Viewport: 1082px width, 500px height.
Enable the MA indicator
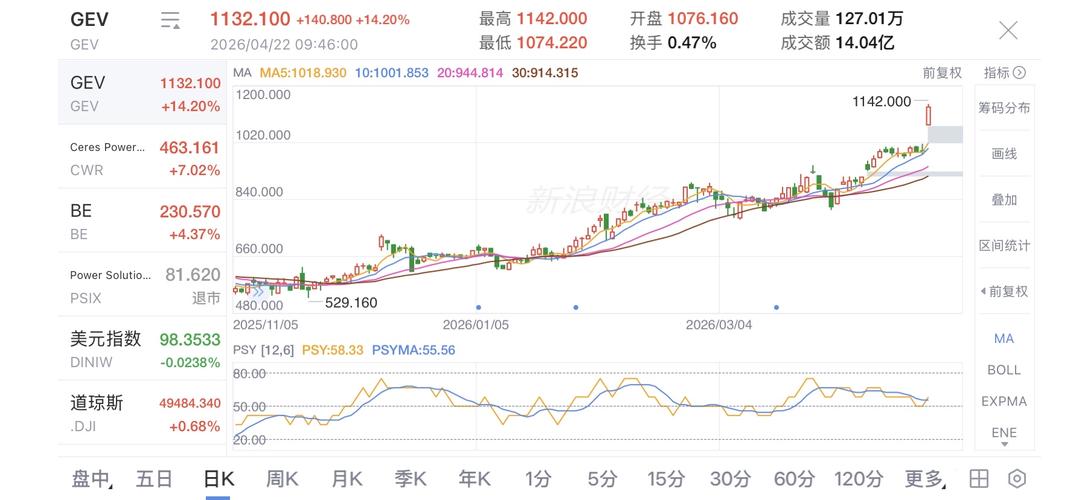[1004, 338]
